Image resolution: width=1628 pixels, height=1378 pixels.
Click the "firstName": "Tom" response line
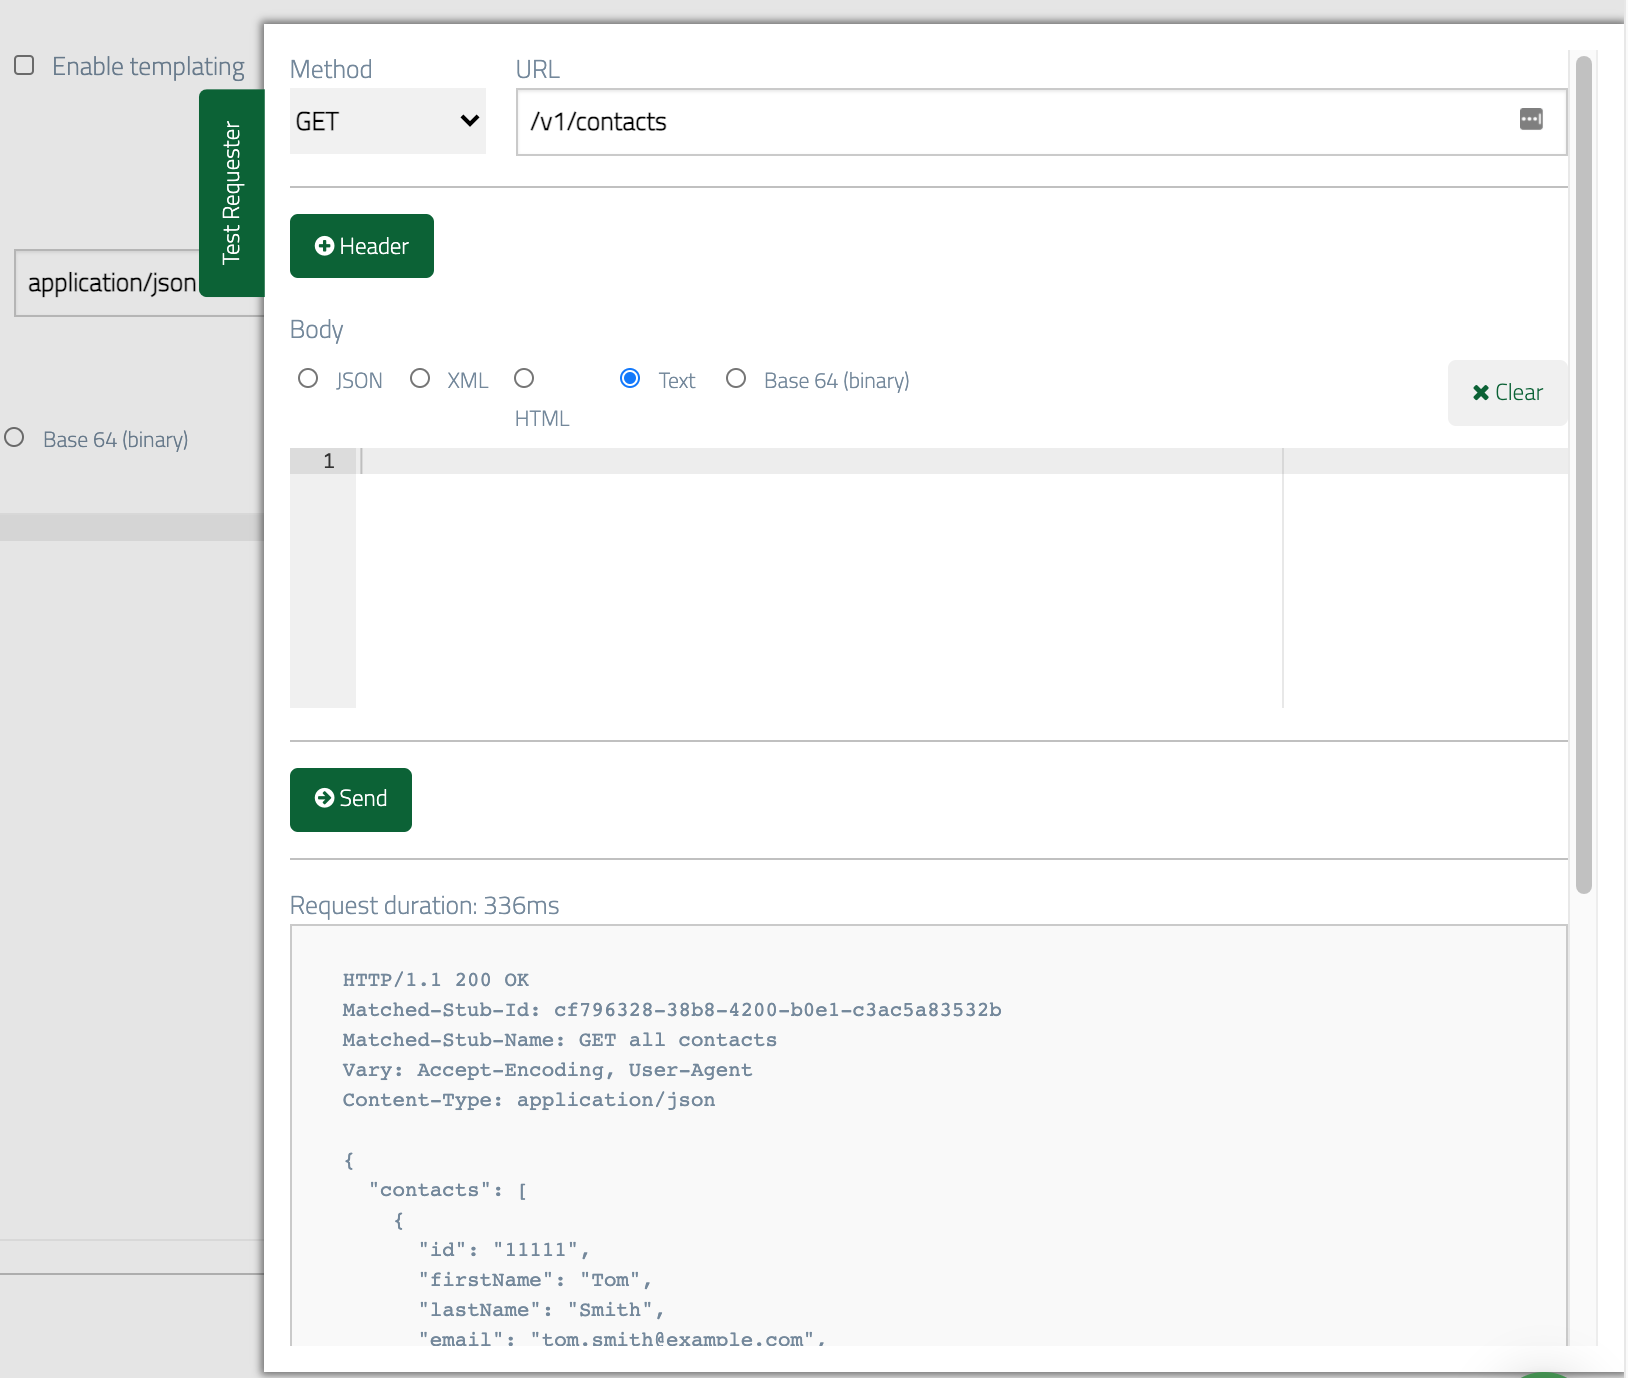pyautogui.click(x=536, y=1280)
